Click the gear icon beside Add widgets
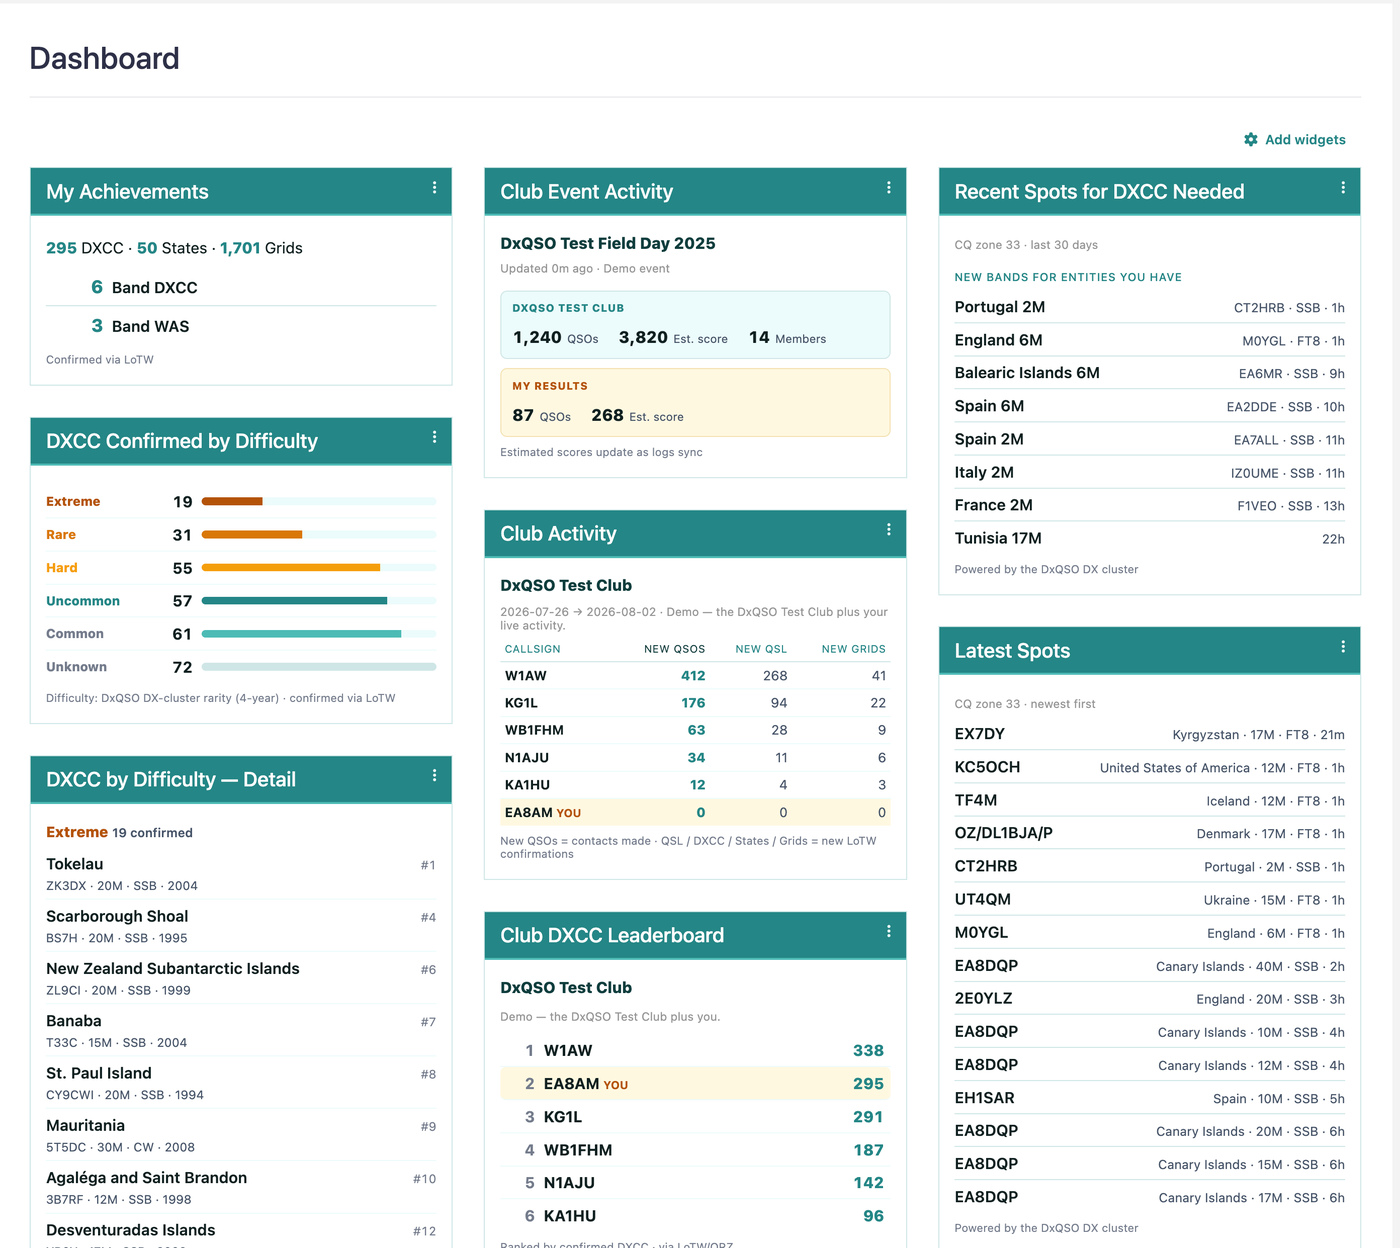Screen dimensions: 1400x1248 [1250, 140]
